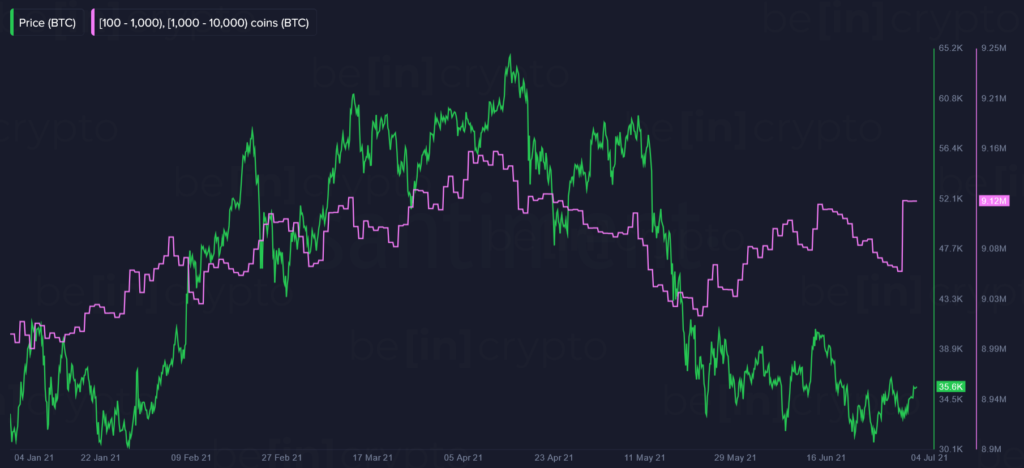The width and height of the screenshot is (1024, 468).
Task: Click the 29 May 21 date label
Action: click(x=736, y=458)
